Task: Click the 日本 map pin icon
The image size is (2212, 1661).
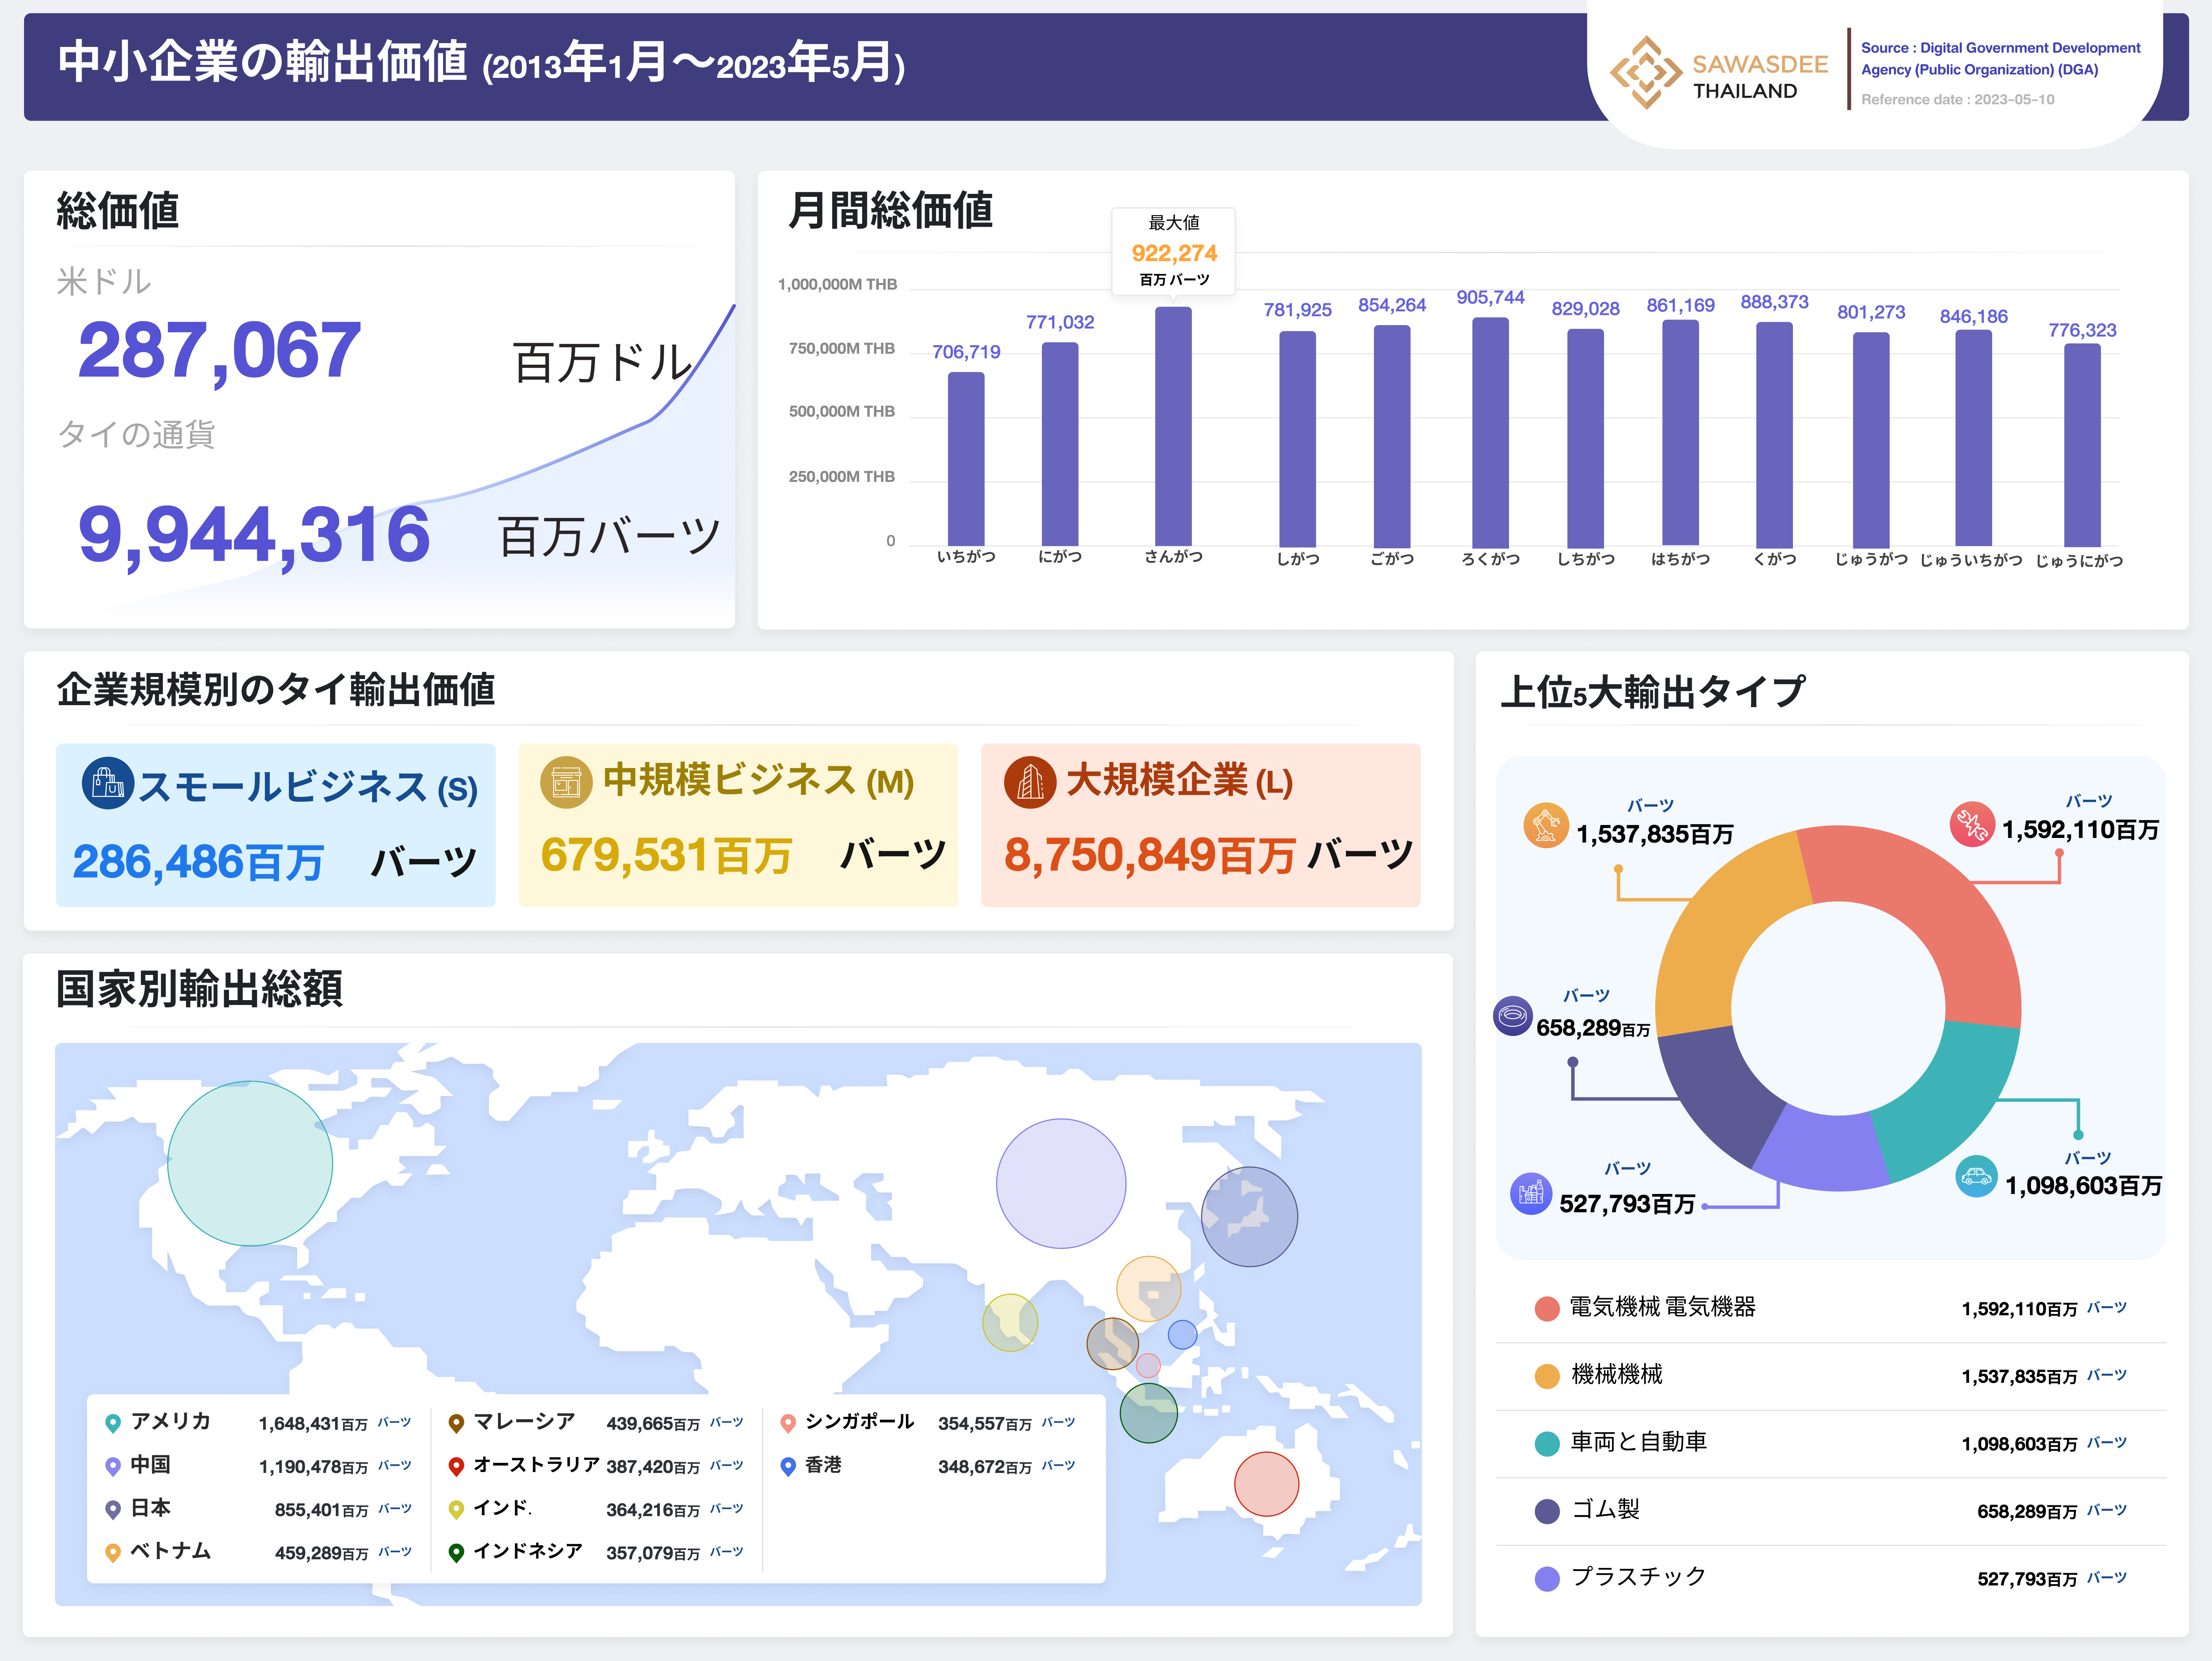Action: [113, 1509]
